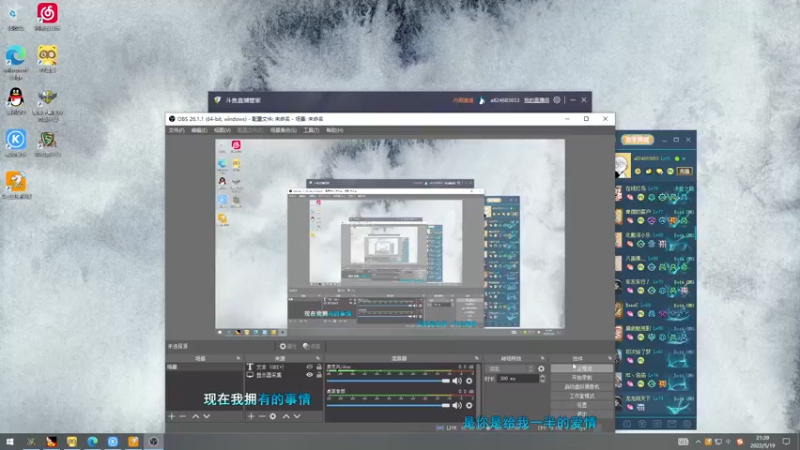The image size is (800, 450).
Task: Click 开始录制 to start recording
Action: [582, 378]
